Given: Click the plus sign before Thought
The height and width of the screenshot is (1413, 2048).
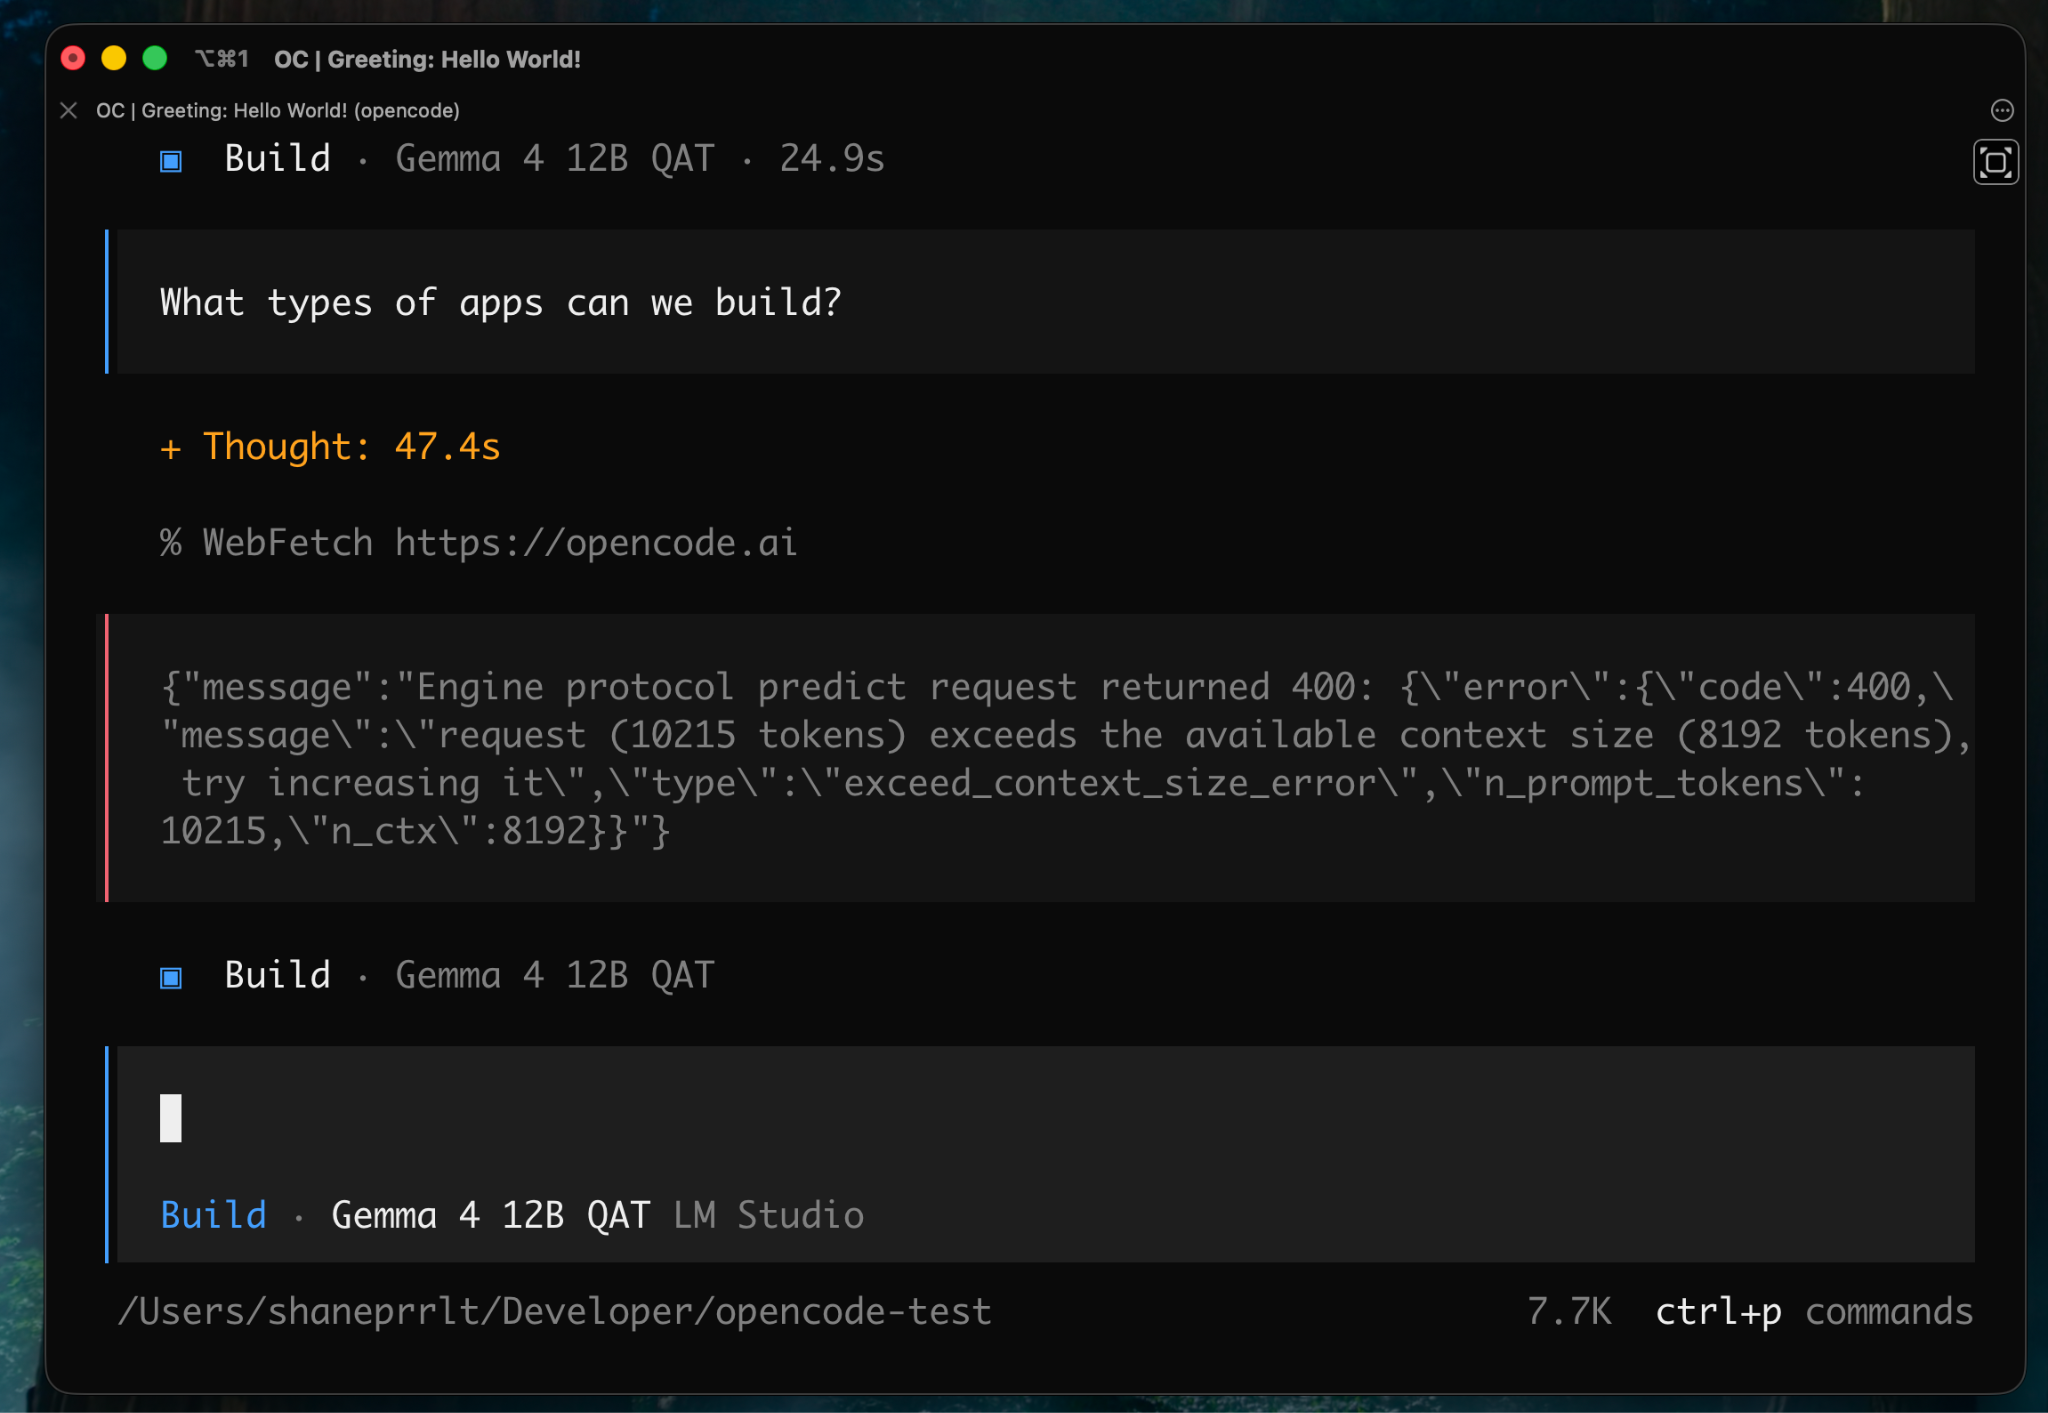Looking at the screenshot, I should point(170,449).
